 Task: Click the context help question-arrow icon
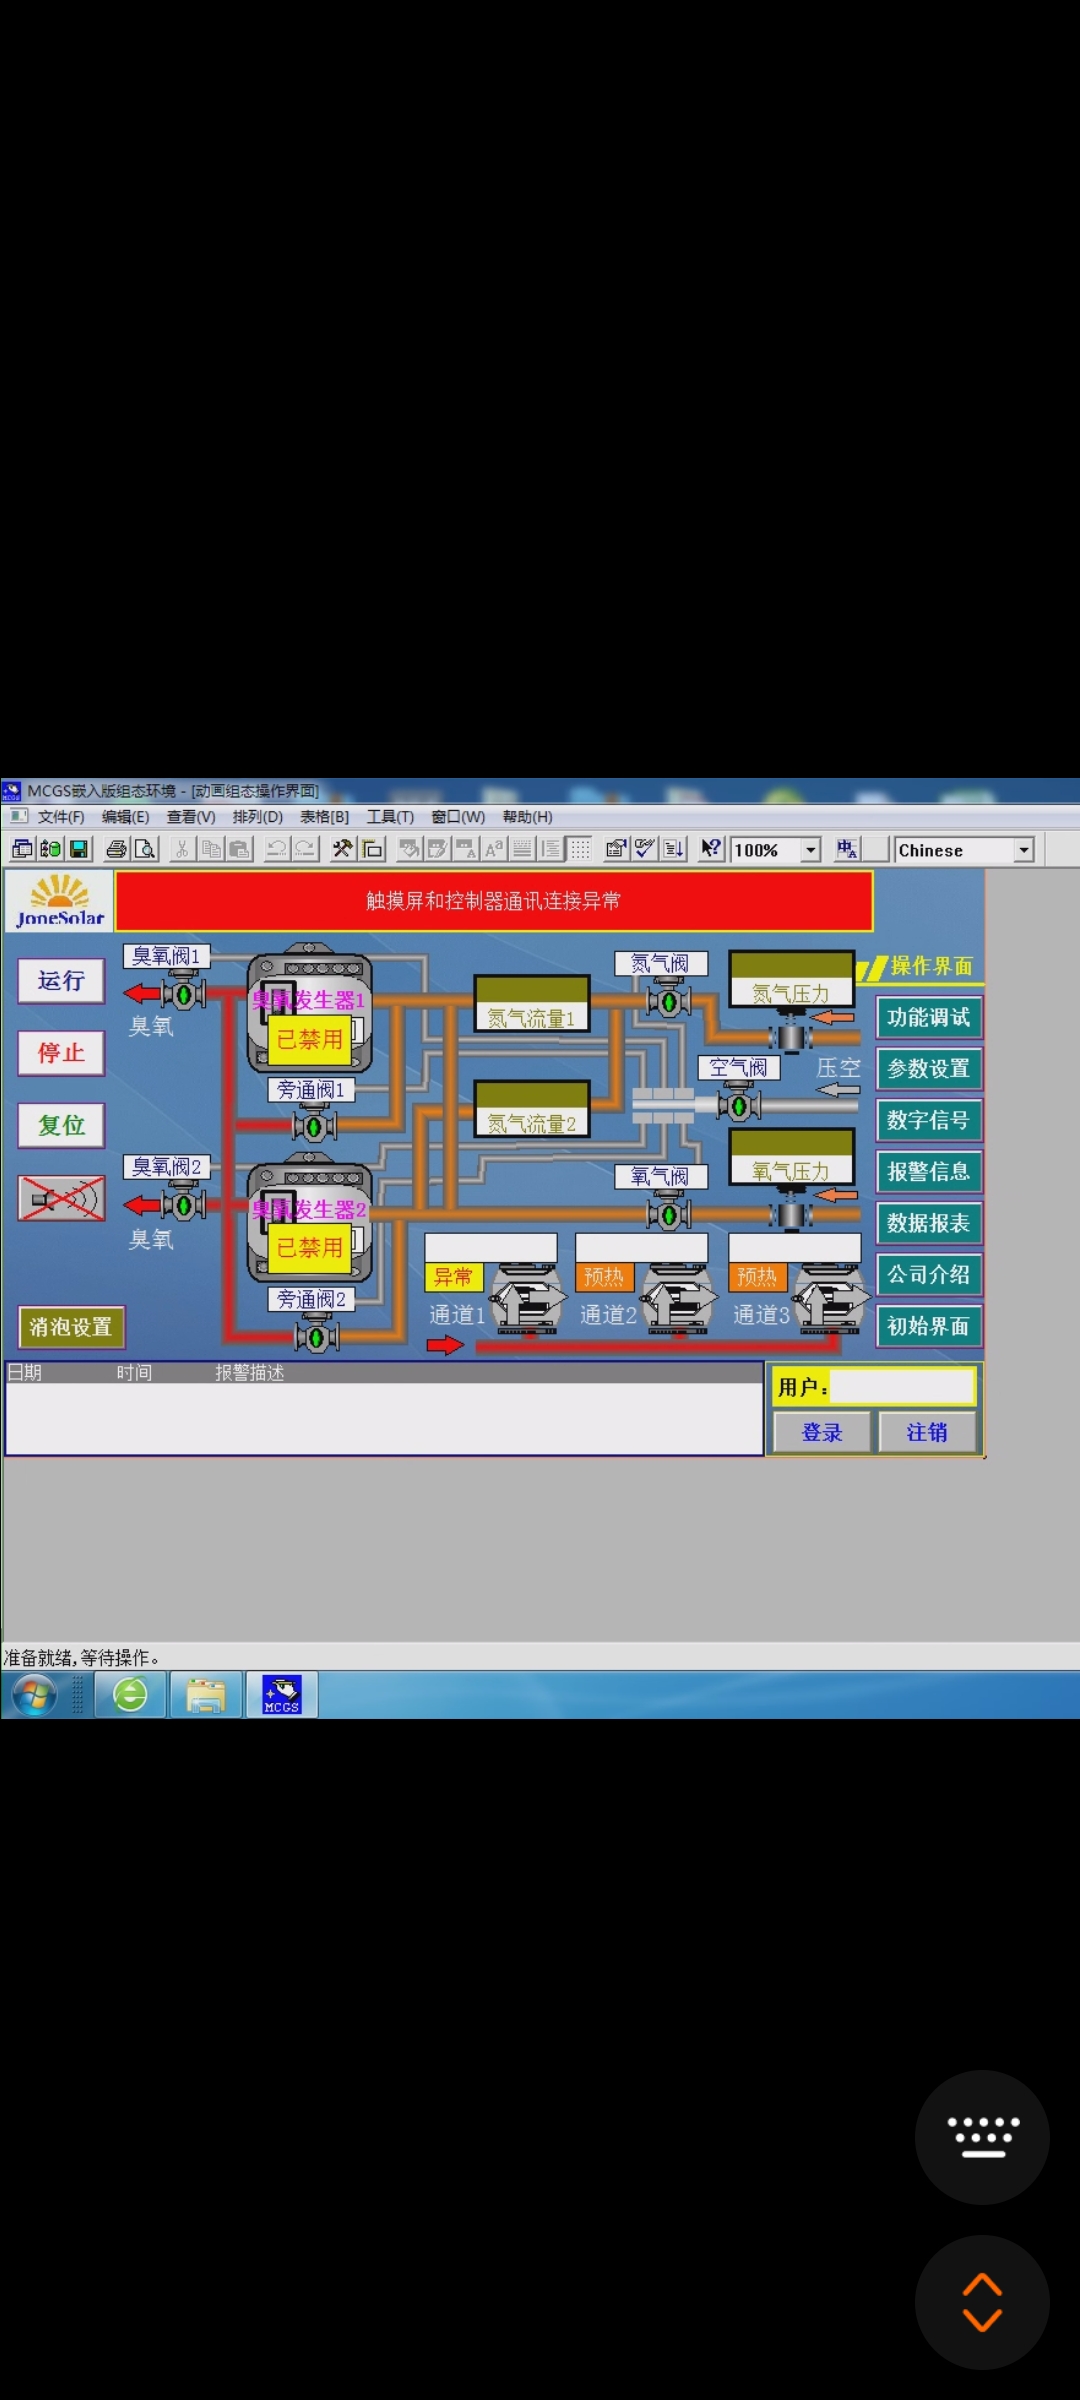coord(710,849)
